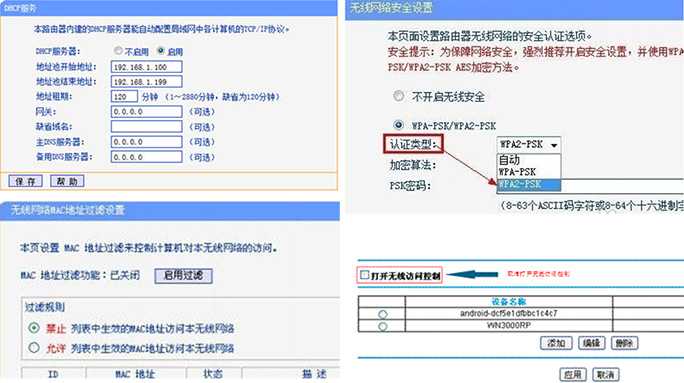Select 禁止 MAC filter rule radio
Screen dimensions: 684x383
click(34, 328)
